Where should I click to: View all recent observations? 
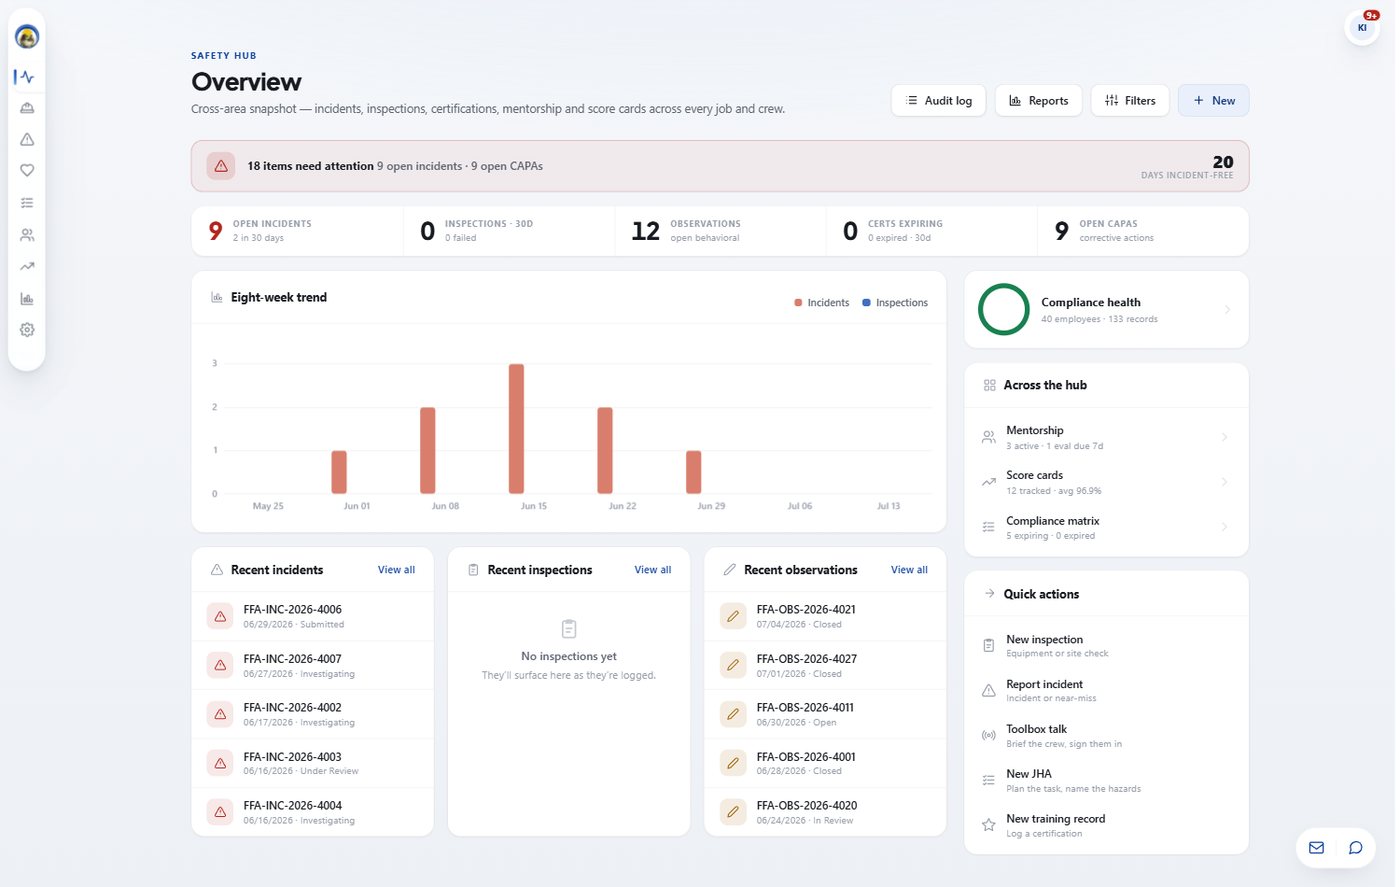909,570
